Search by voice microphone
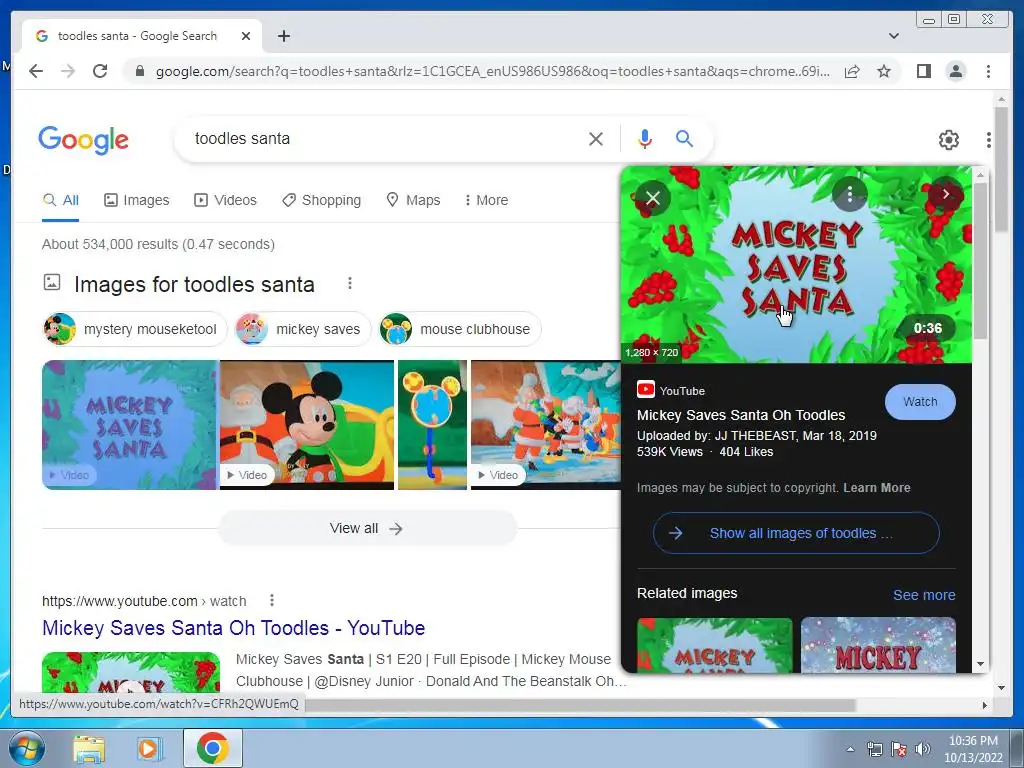 [x=645, y=138]
